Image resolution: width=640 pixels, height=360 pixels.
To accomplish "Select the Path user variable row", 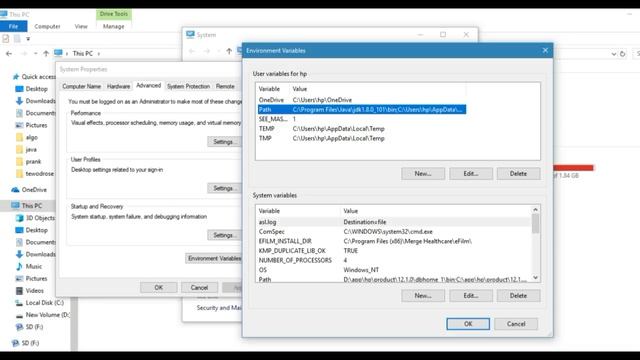I will point(362,109).
